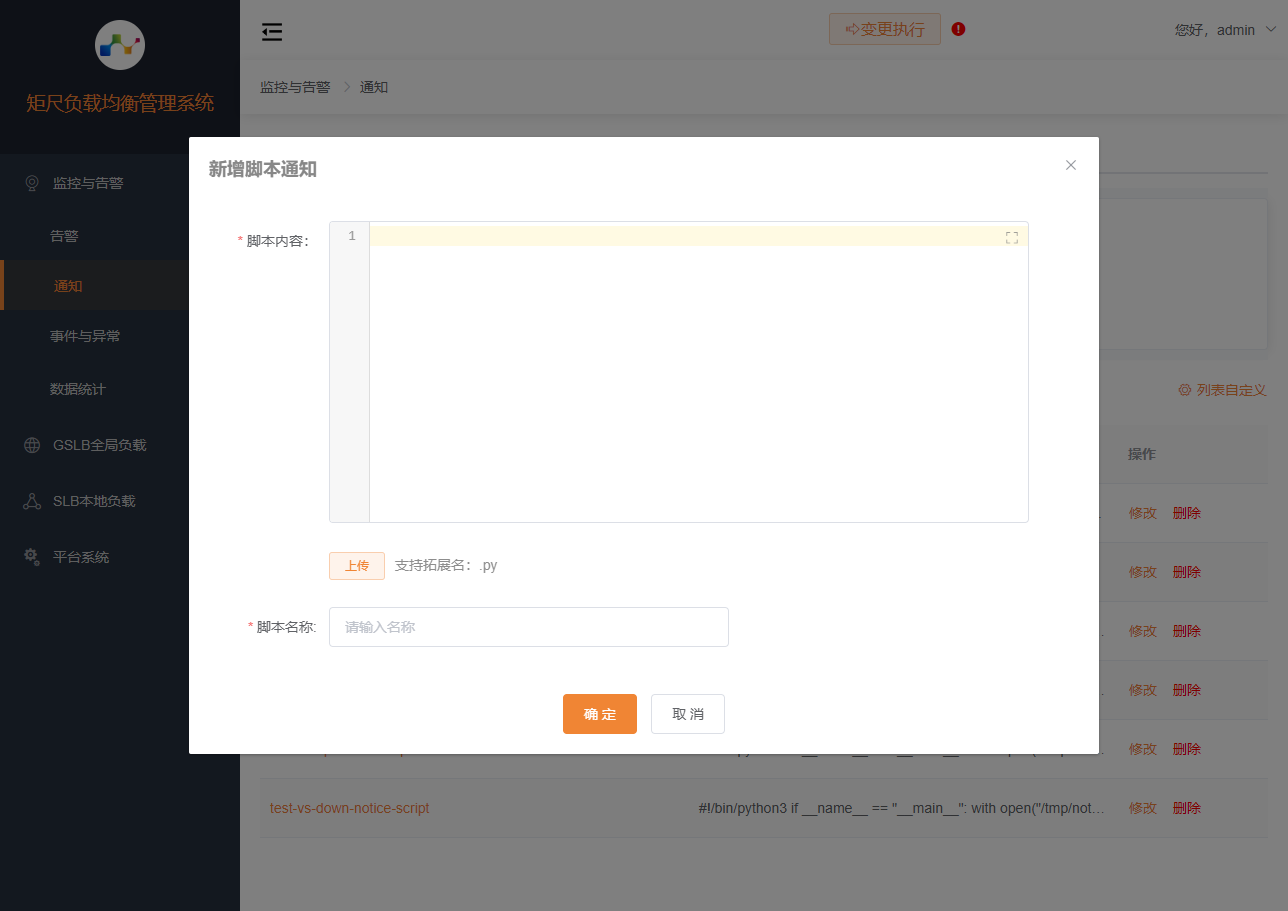Upload a .py script with 上传
Image resolution: width=1288 pixels, height=911 pixels.
coord(356,565)
